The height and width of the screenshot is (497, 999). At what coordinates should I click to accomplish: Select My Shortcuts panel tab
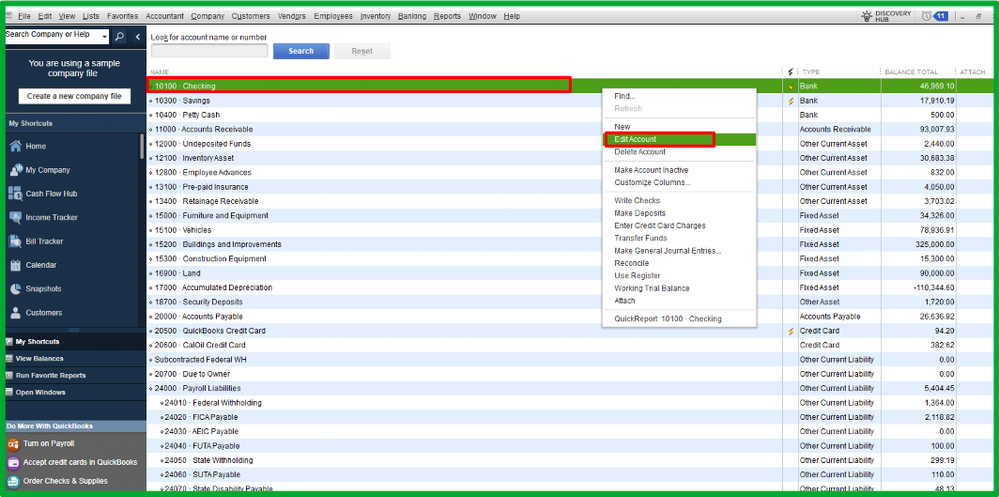click(x=75, y=342)
